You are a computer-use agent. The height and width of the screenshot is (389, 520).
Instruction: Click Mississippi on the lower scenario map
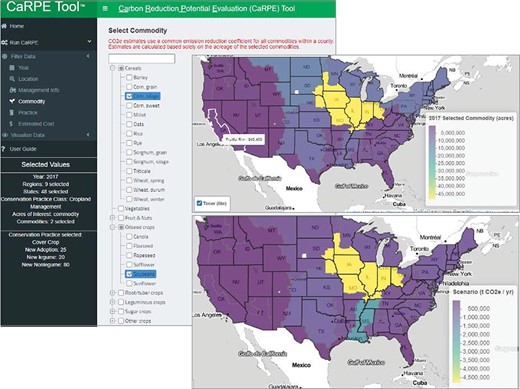point(365,320)
